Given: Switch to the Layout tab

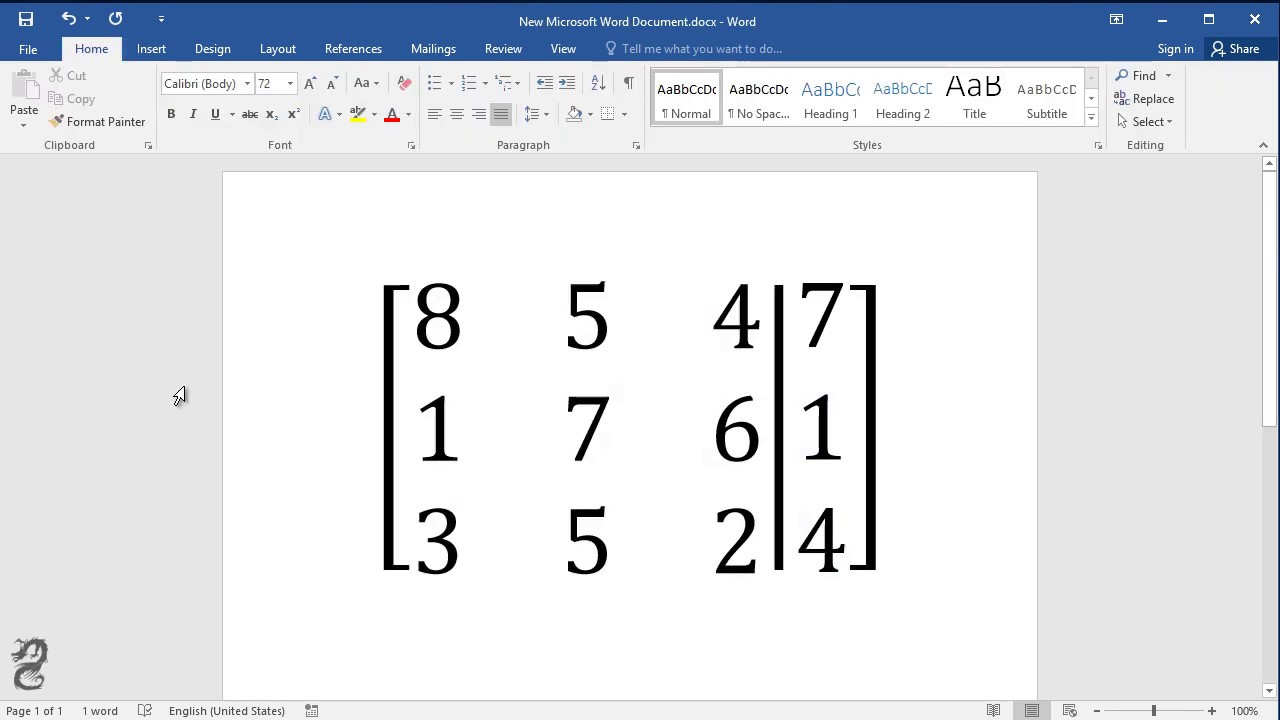Looking at the screenshot, I should pos(277,49).
